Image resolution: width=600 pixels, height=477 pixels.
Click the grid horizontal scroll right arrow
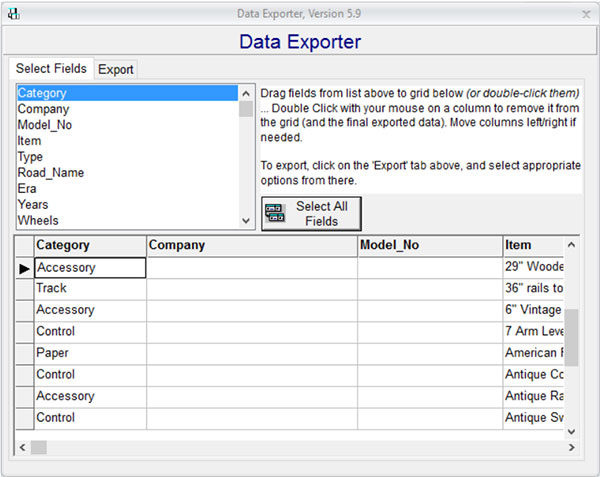tap(571, 447)
